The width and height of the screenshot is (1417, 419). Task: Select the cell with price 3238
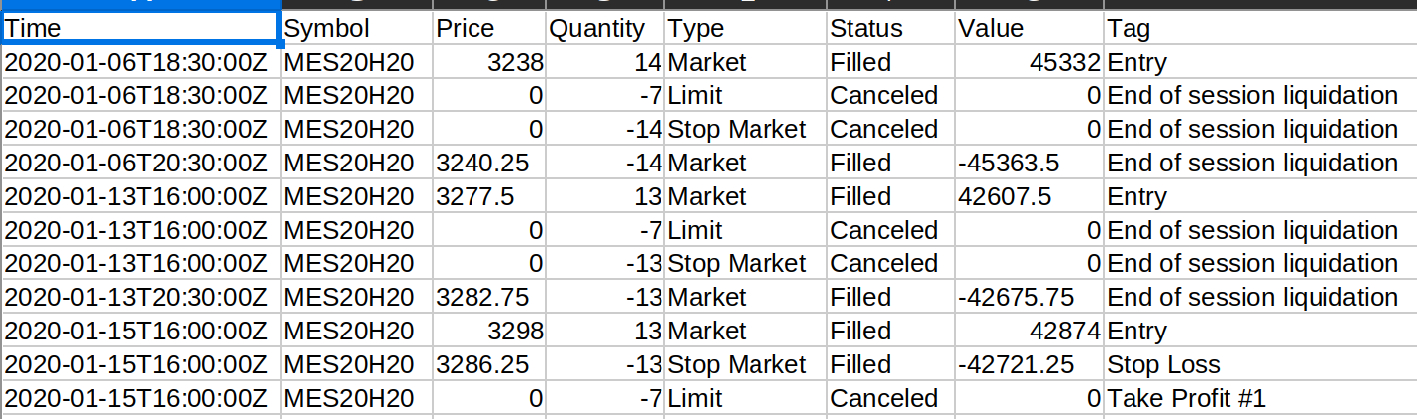pos(489,63)
